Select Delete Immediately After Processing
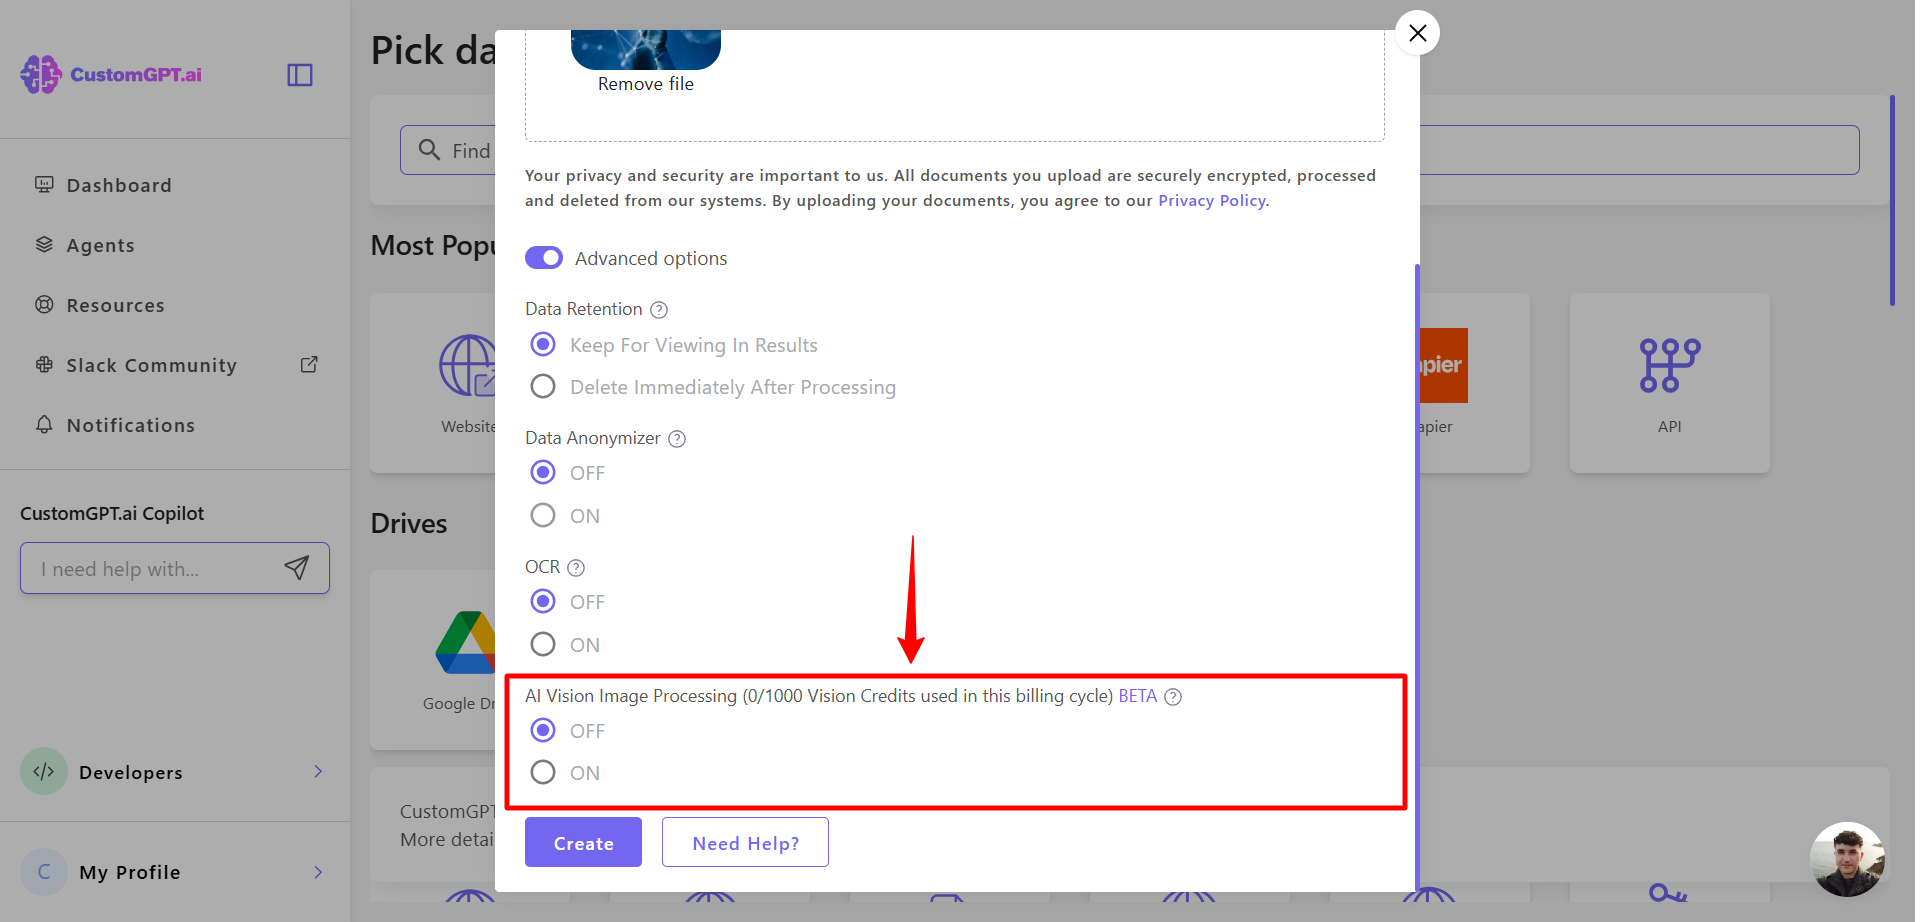 point(543,386)
